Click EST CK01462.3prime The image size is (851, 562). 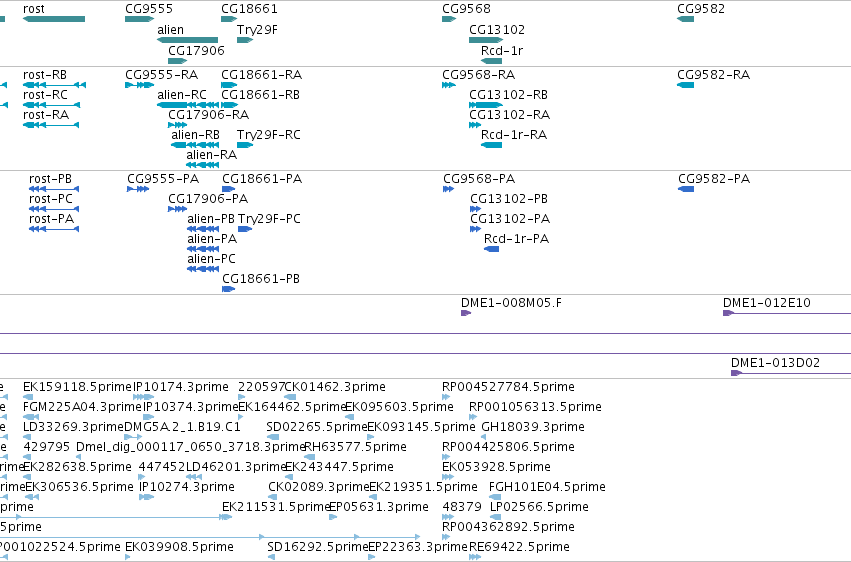pos(335,387)
